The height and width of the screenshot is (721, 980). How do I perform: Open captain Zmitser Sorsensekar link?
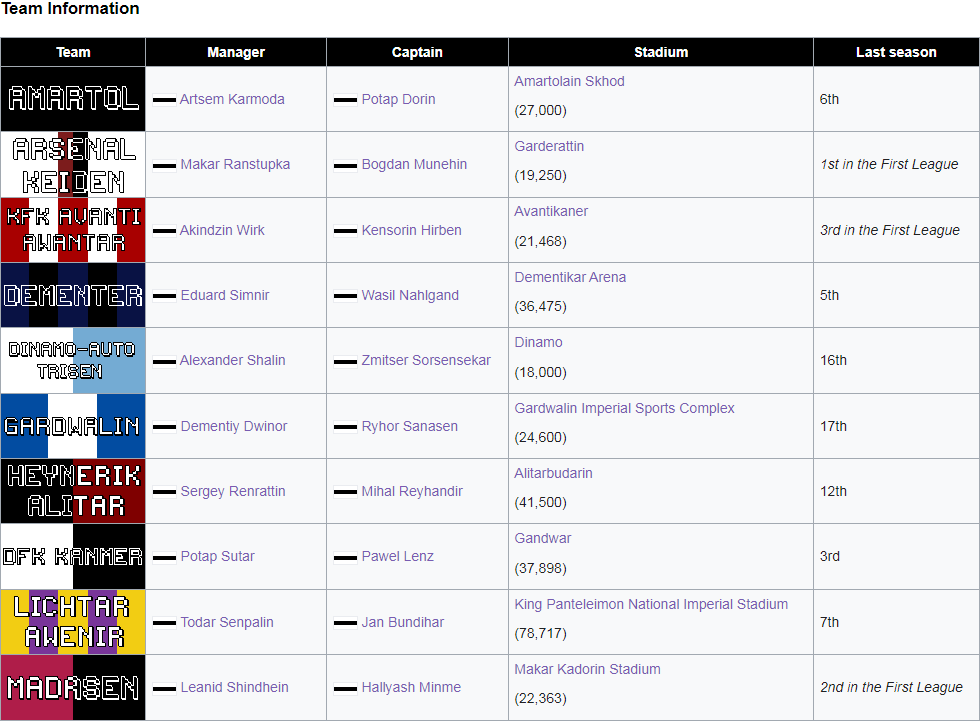click(426, 360)
